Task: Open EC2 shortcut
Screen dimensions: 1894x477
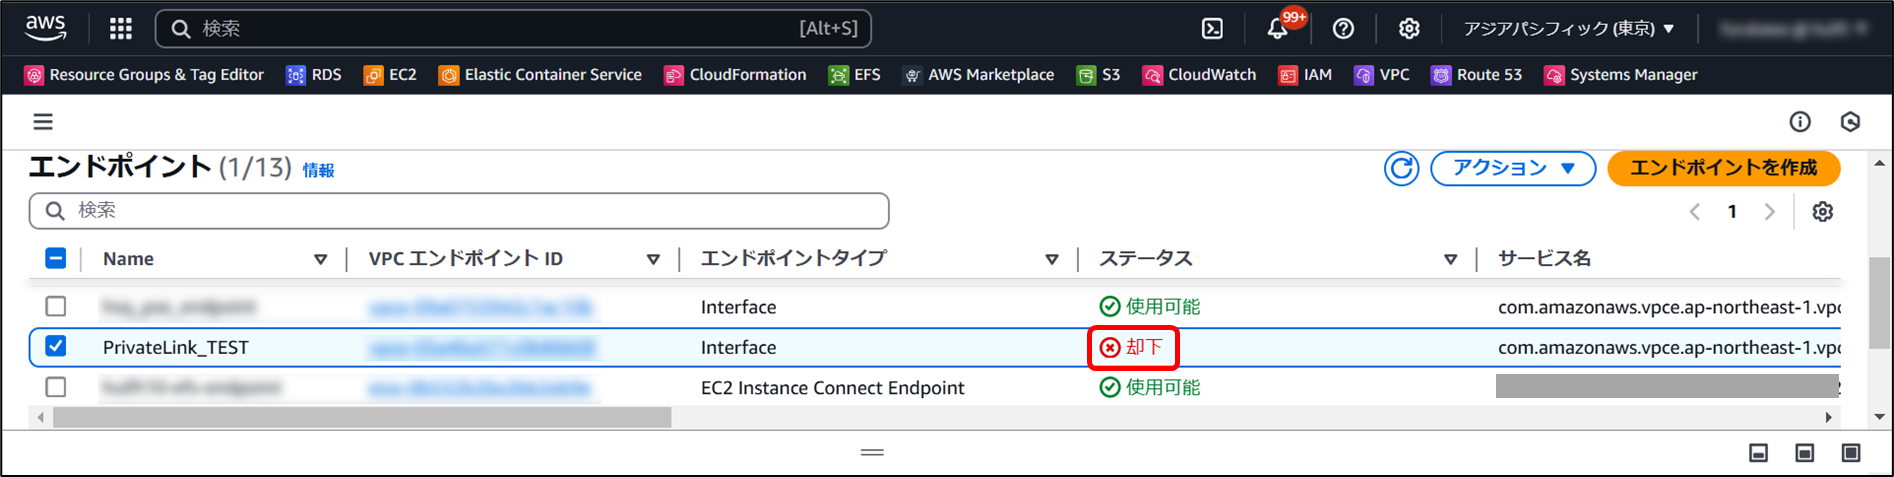Action: point(390,75)
